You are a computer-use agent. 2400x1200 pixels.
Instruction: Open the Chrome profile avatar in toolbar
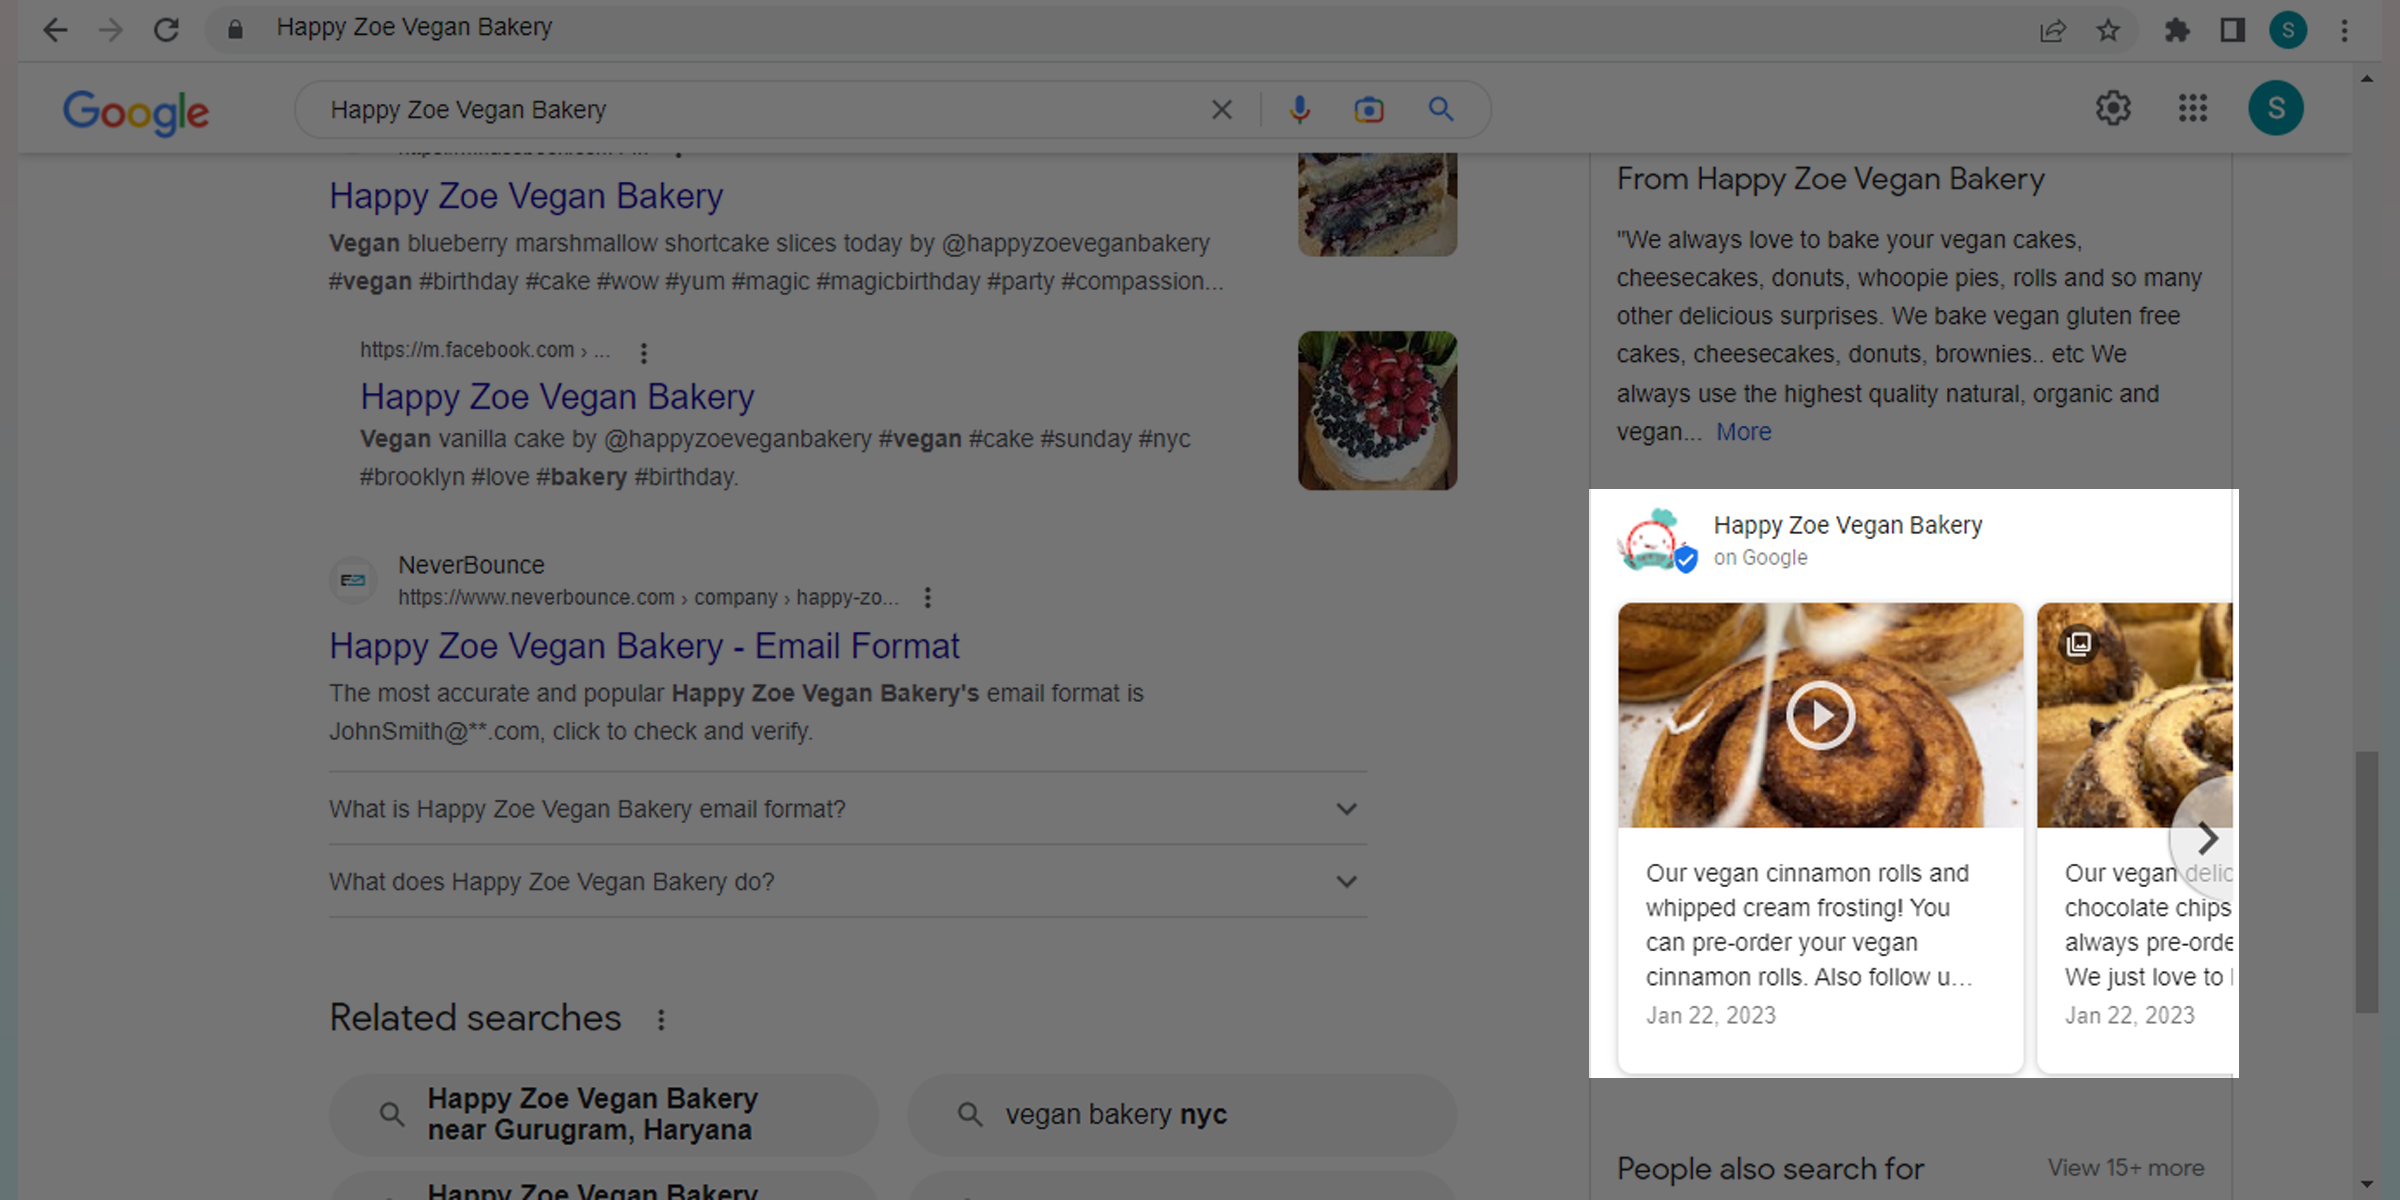tap(2288, 30)
